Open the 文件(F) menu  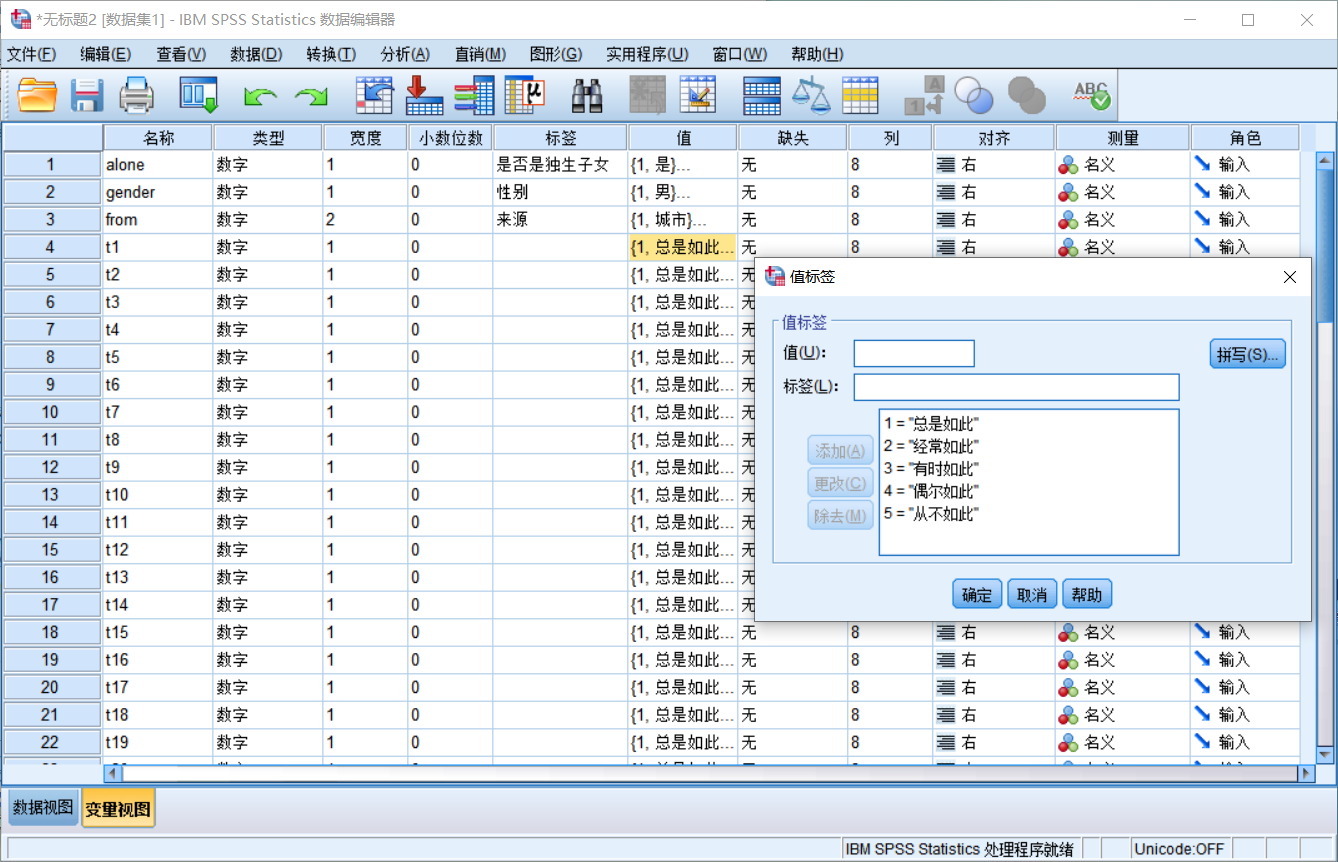tap(32, 54)
